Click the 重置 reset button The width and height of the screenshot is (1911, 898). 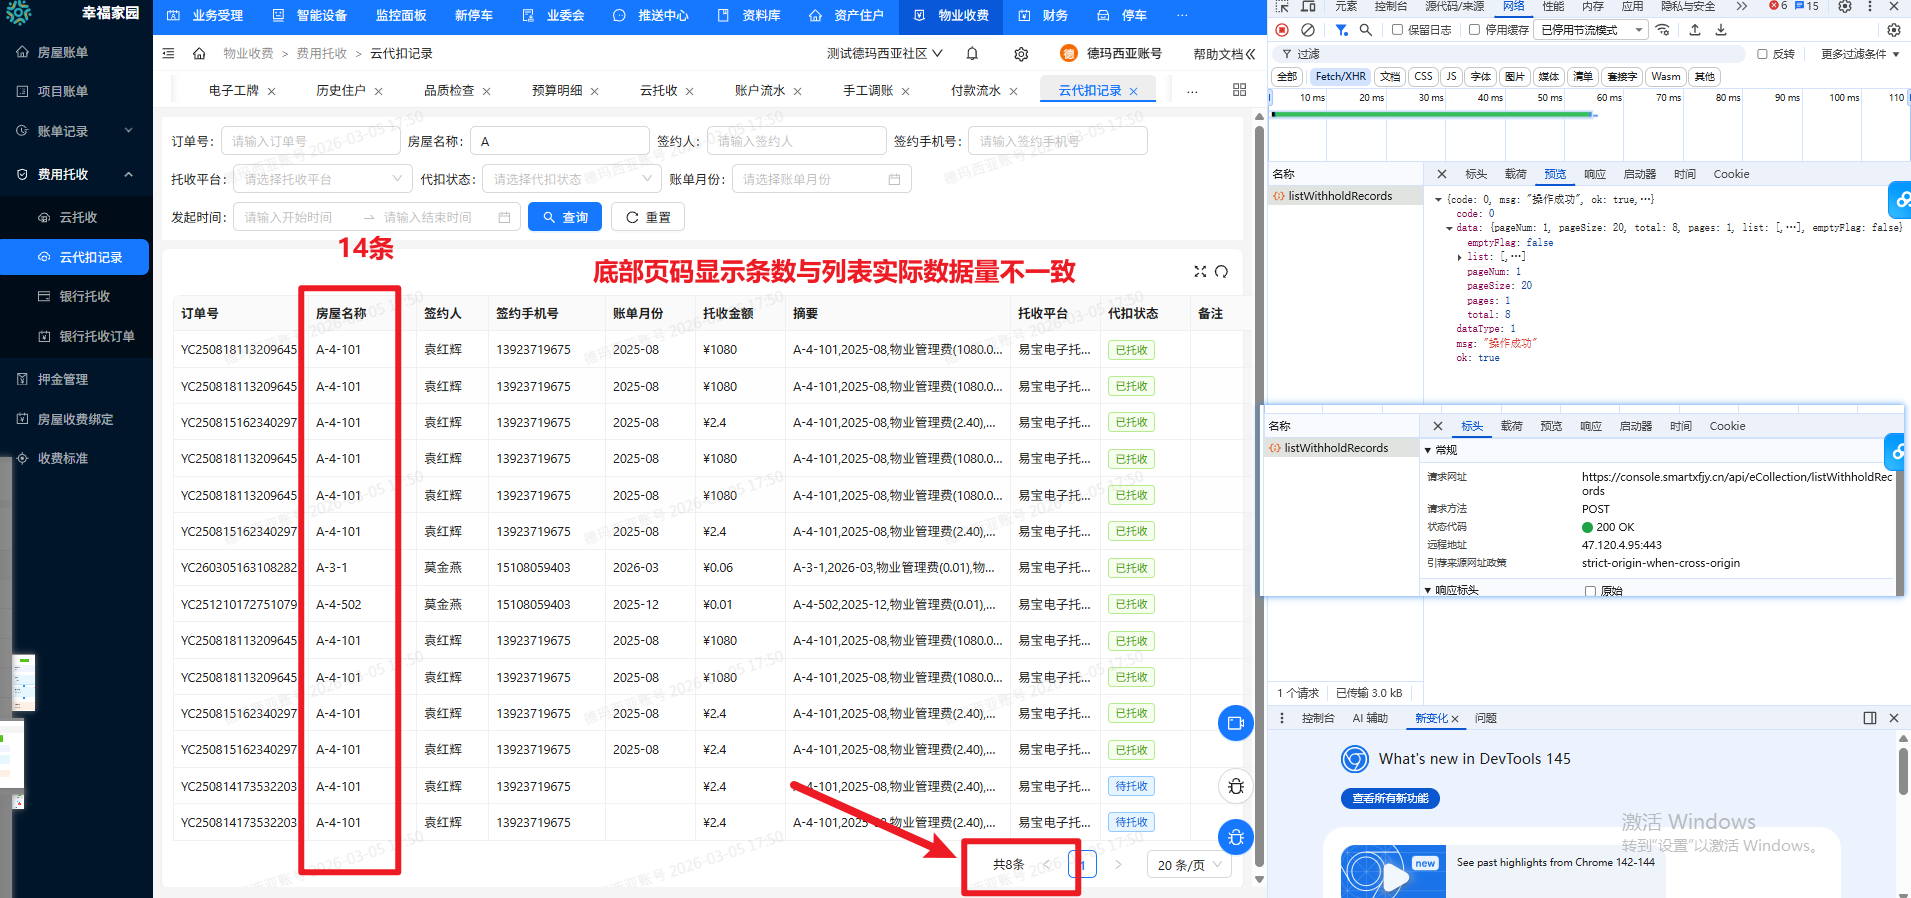click(648, 217)
